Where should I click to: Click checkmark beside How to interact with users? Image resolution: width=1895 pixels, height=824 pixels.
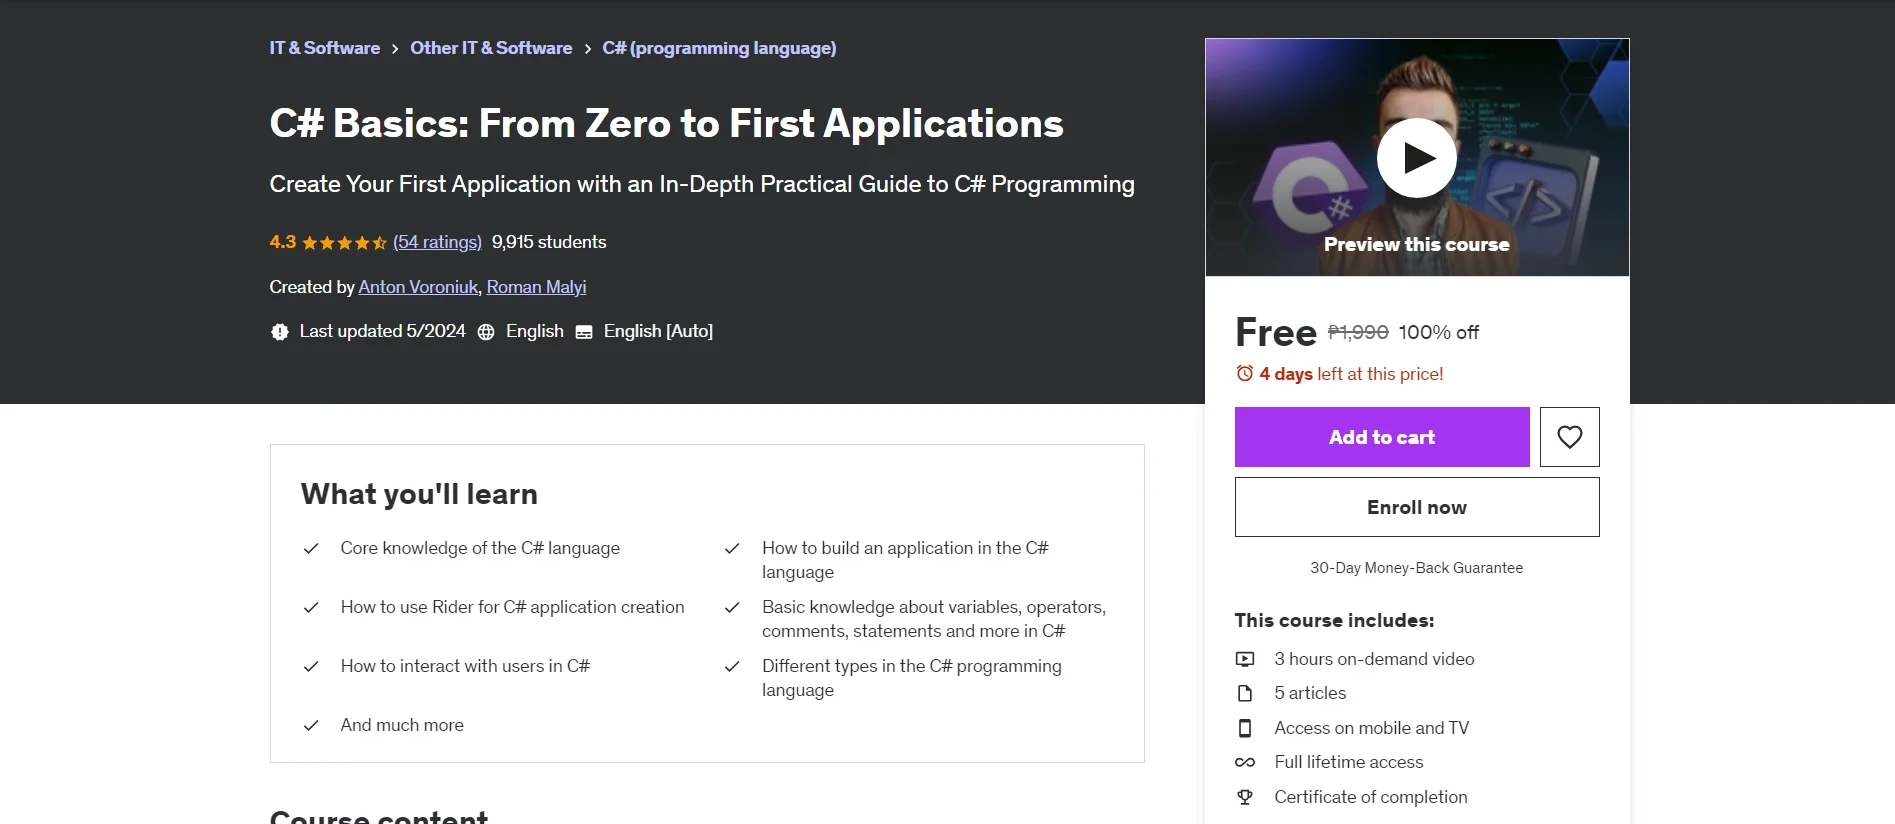[311, 667]
